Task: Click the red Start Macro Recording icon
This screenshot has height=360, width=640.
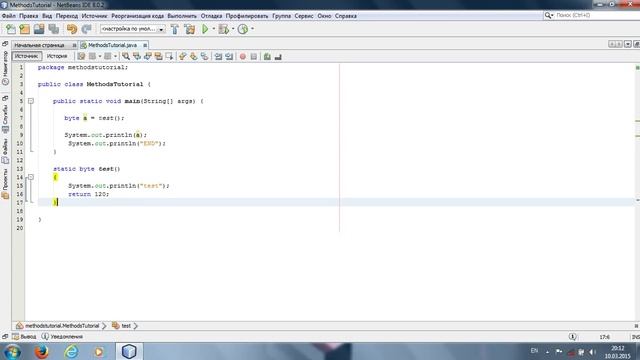Action: pyautogui.click(x=243, y=56)
